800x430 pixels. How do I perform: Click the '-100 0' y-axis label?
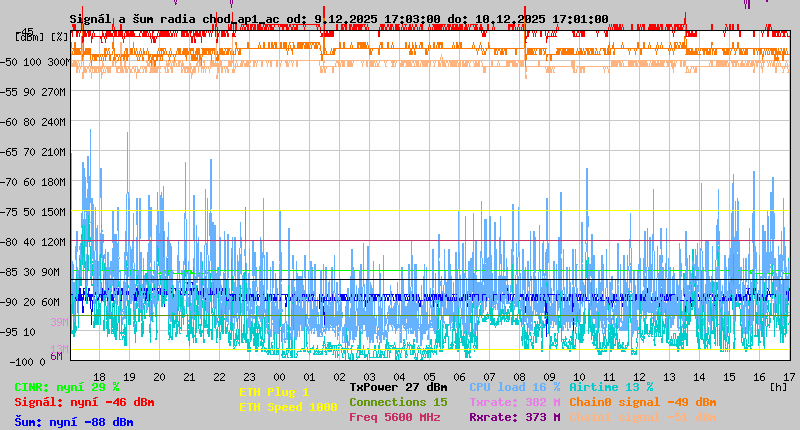(27, 362)
